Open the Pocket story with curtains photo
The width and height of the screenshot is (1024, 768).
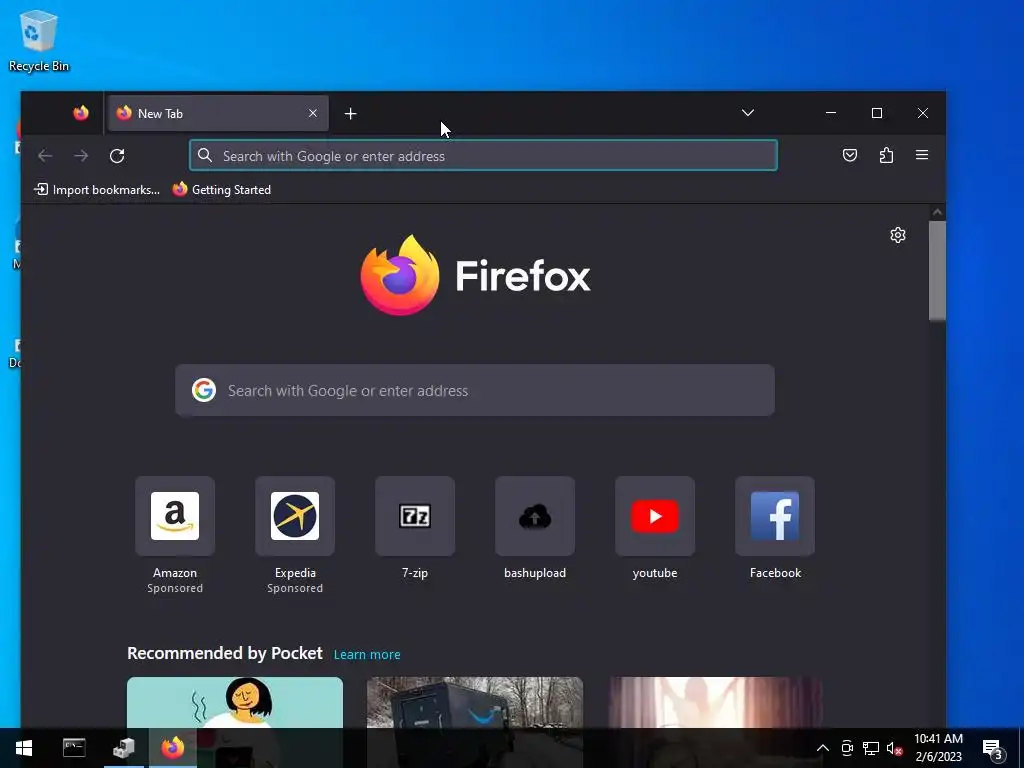[x=715, y=702]
